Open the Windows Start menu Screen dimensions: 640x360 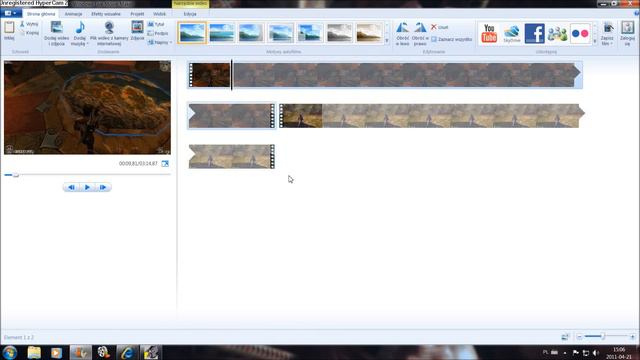[x=9, y=352]
